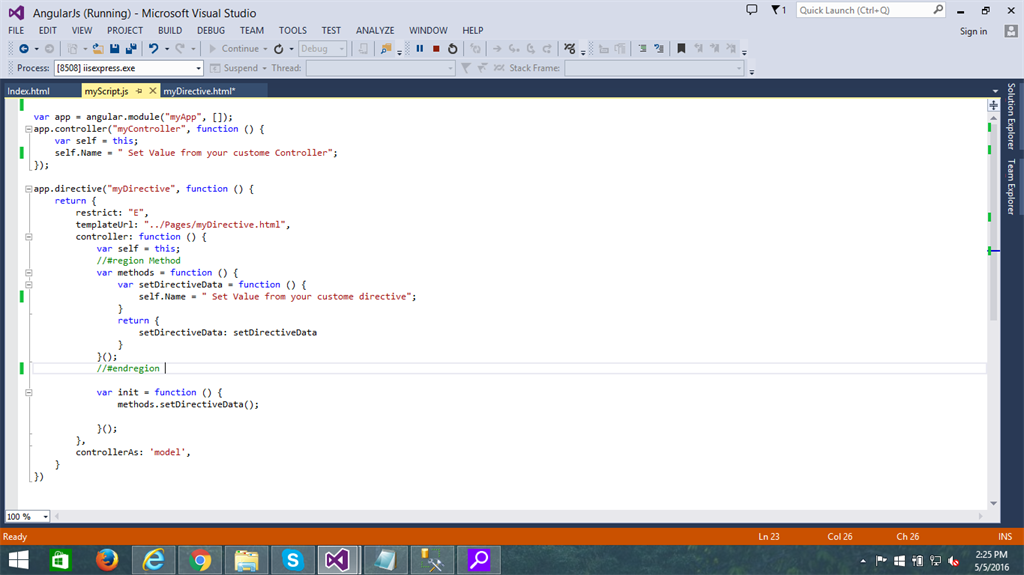
Task: Open the HELP menu
Action: pyautogui.click(x=473, y=31)
